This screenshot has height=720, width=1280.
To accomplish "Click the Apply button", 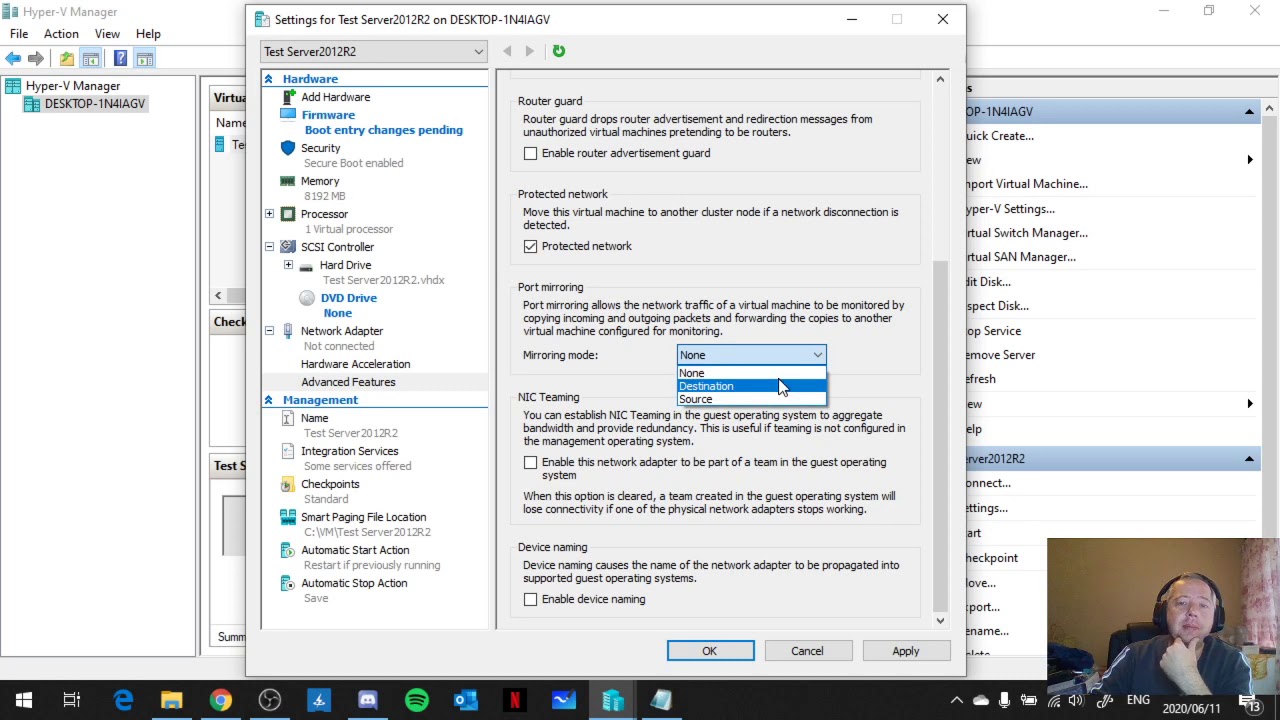I will point(905,651).
